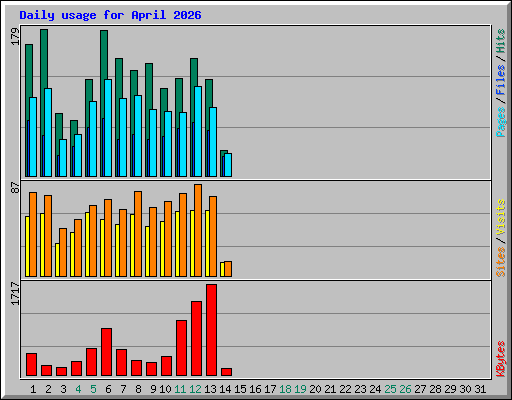This screenshot has height=400, width=512.
Task: Click day label 2 on the axis
Action: click(x=48, y=389)
